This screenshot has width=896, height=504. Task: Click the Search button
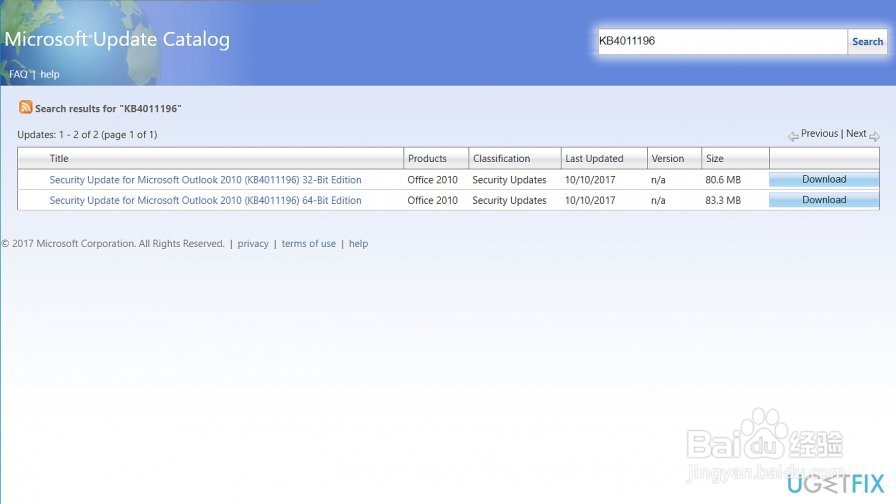point(867,41)
